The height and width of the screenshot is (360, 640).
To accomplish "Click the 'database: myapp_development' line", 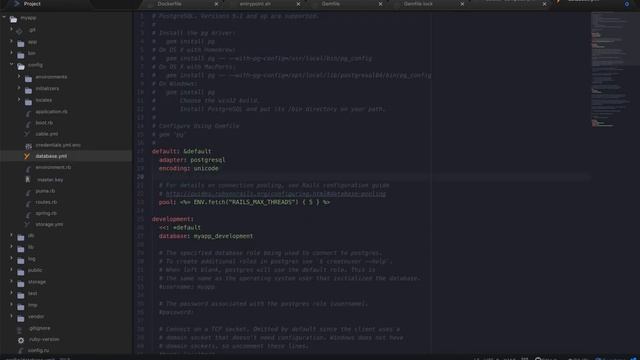I will (206, 236).
